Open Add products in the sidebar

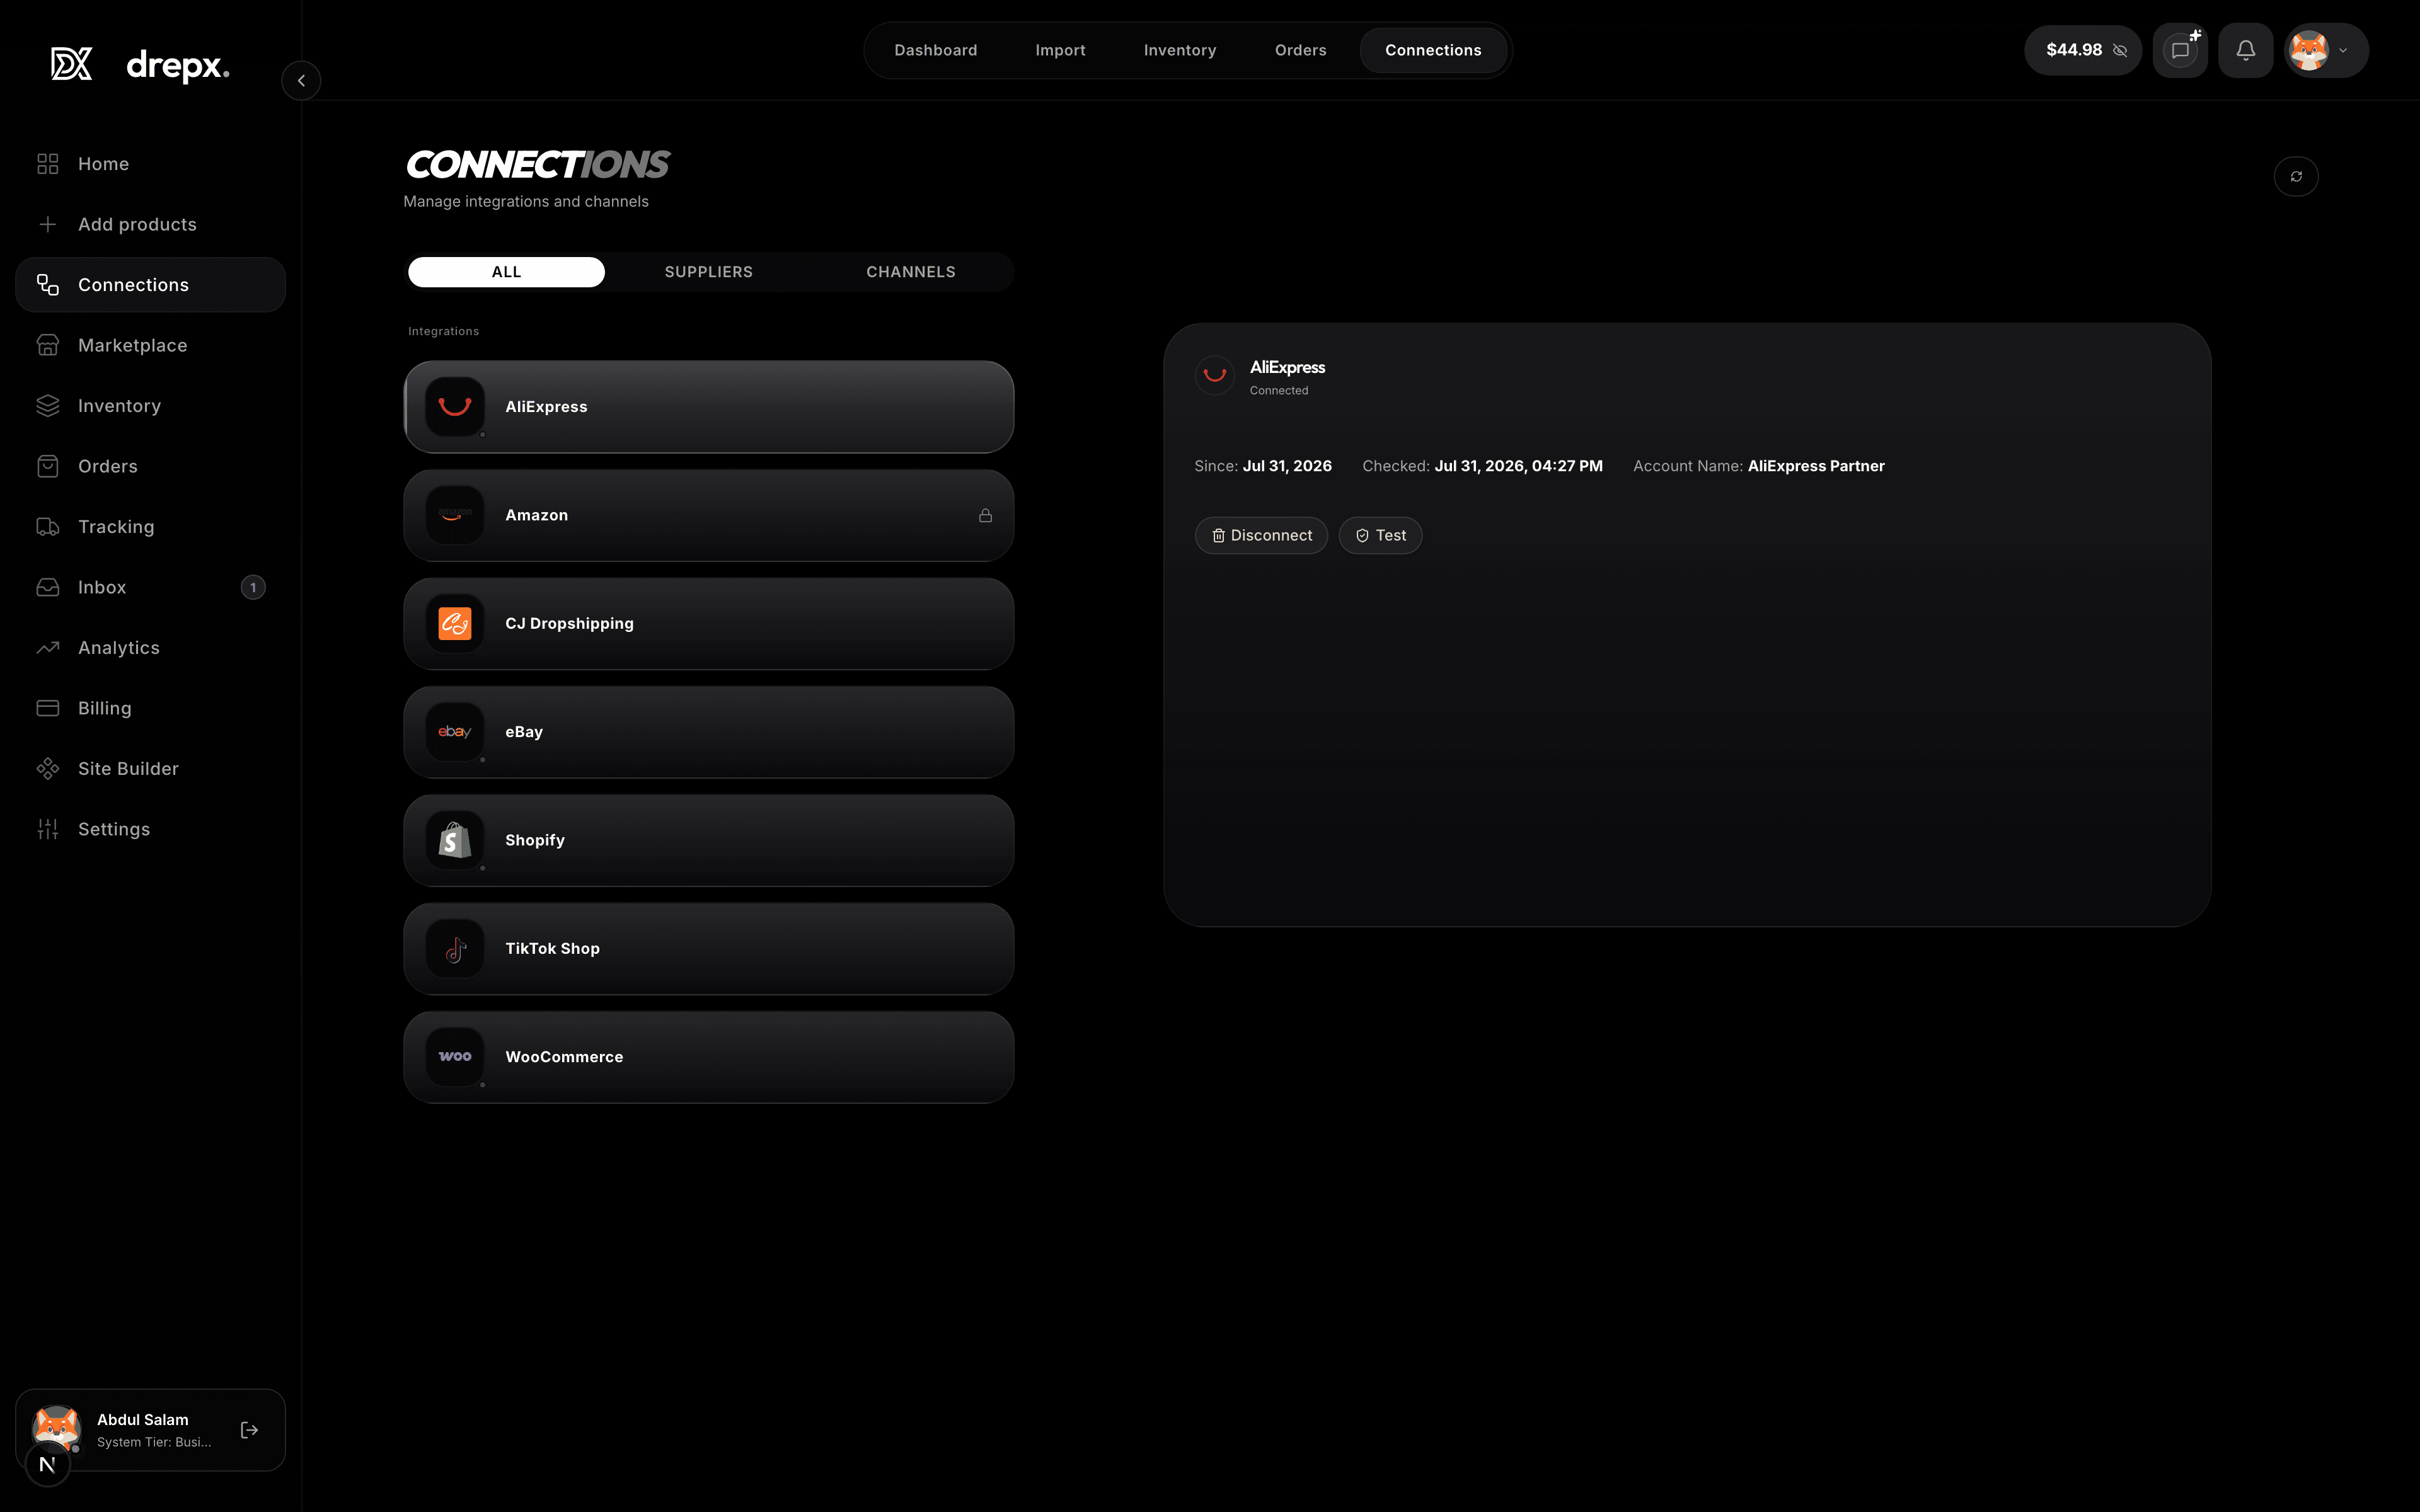tap(150, 224)
